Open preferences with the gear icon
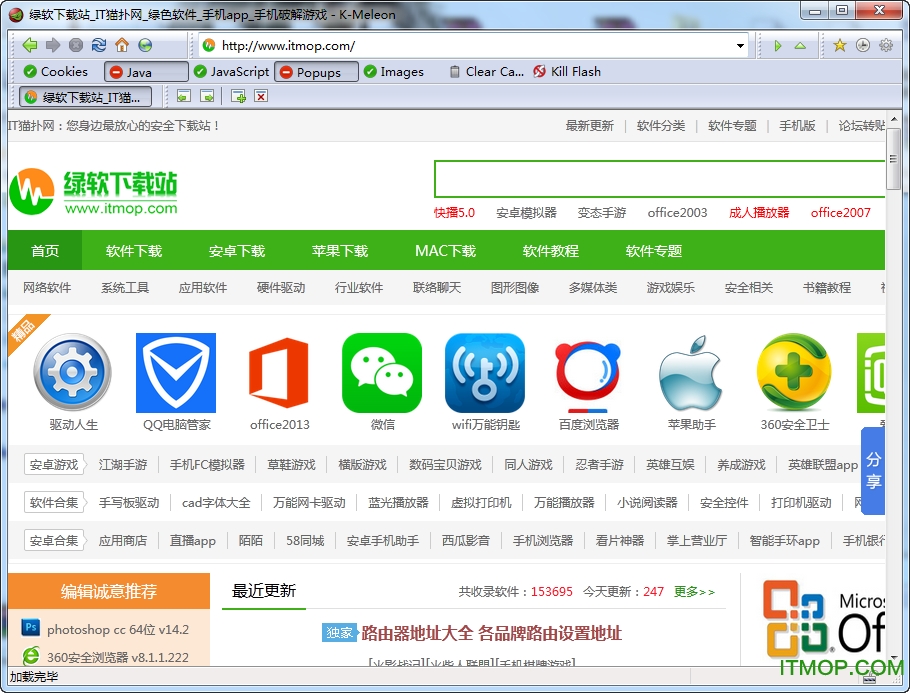The image size is (910, 693). [886, 45]
